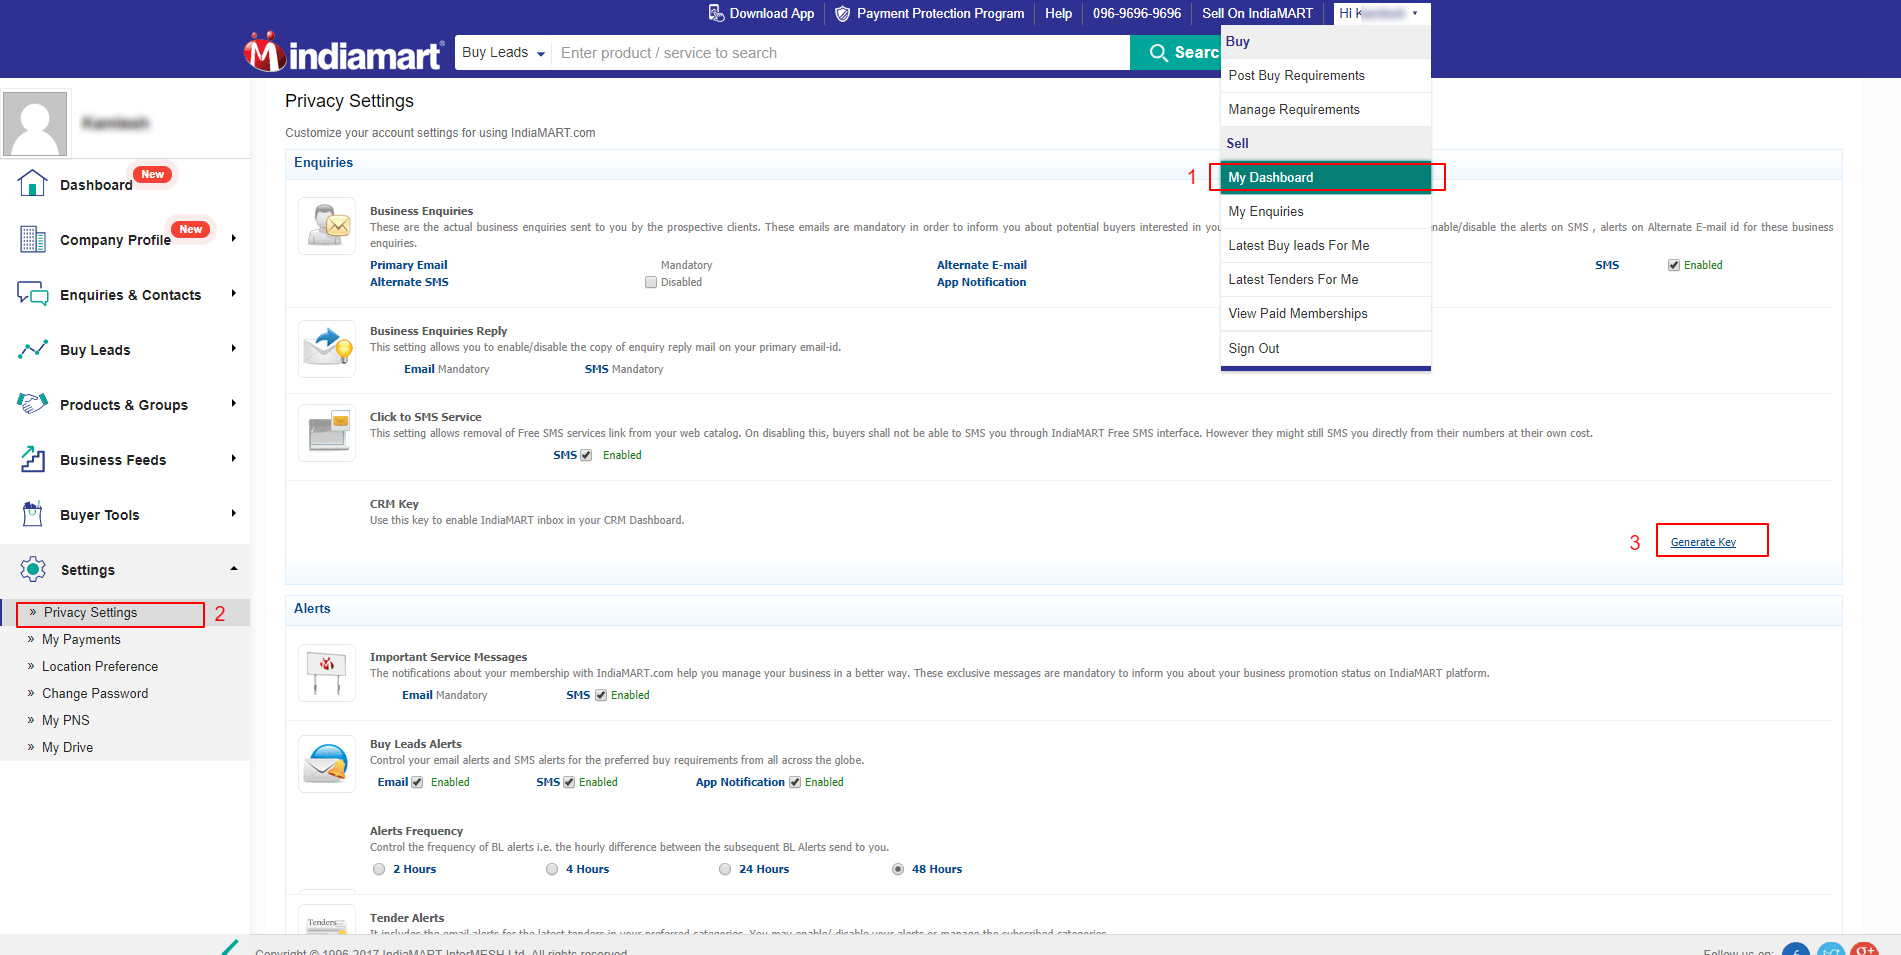Select 24 Hours alert frequency
Screen dimensions: 1901x955
(725, 869)
